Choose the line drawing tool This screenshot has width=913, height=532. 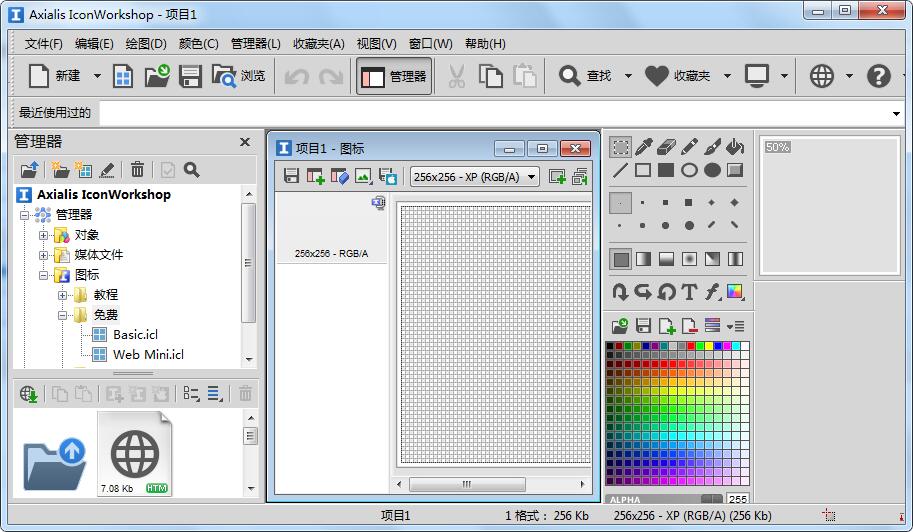[x=621, y=170]
